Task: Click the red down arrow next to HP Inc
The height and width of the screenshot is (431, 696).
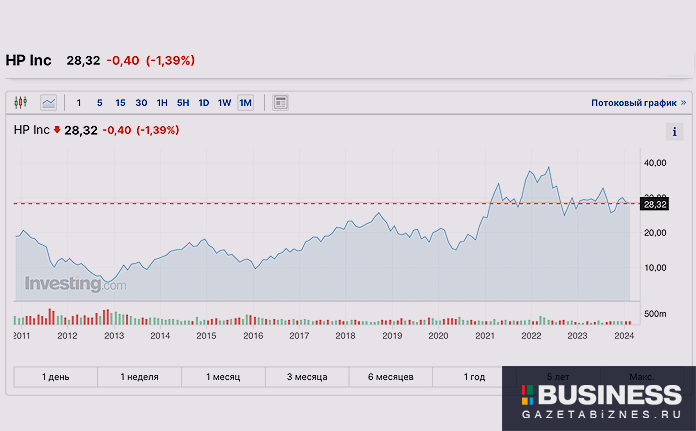Action: click(x=57, y=130)
